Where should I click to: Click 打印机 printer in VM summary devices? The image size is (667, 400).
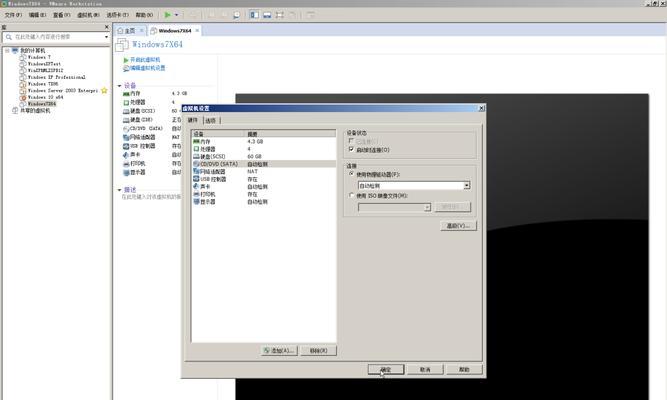coord(137,163)
